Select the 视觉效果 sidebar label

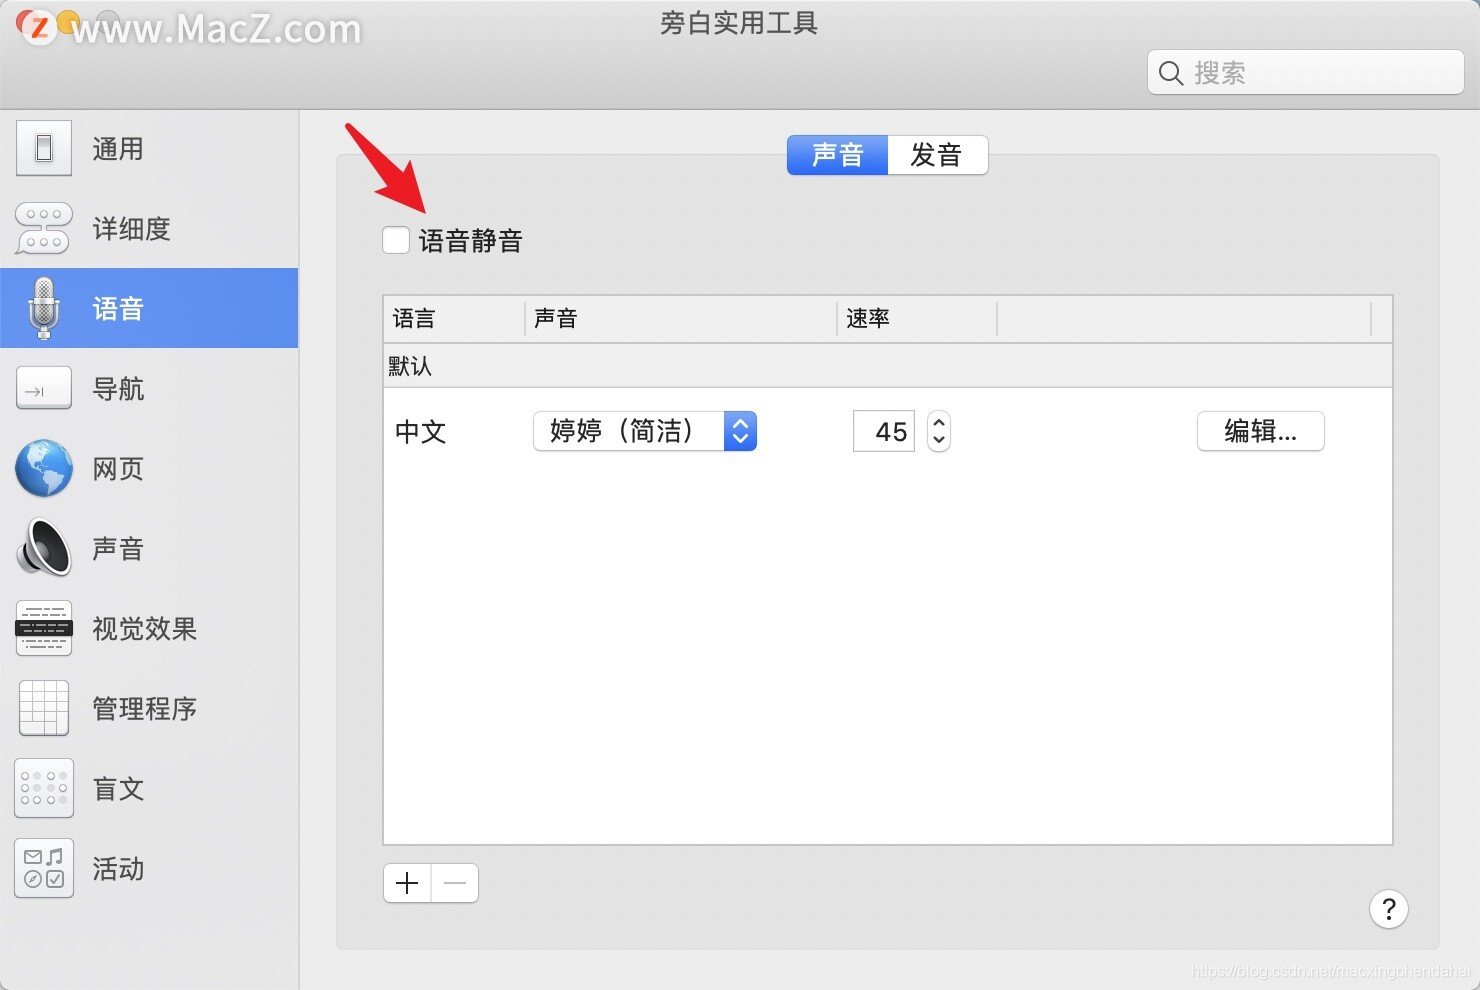coord(144,629)
